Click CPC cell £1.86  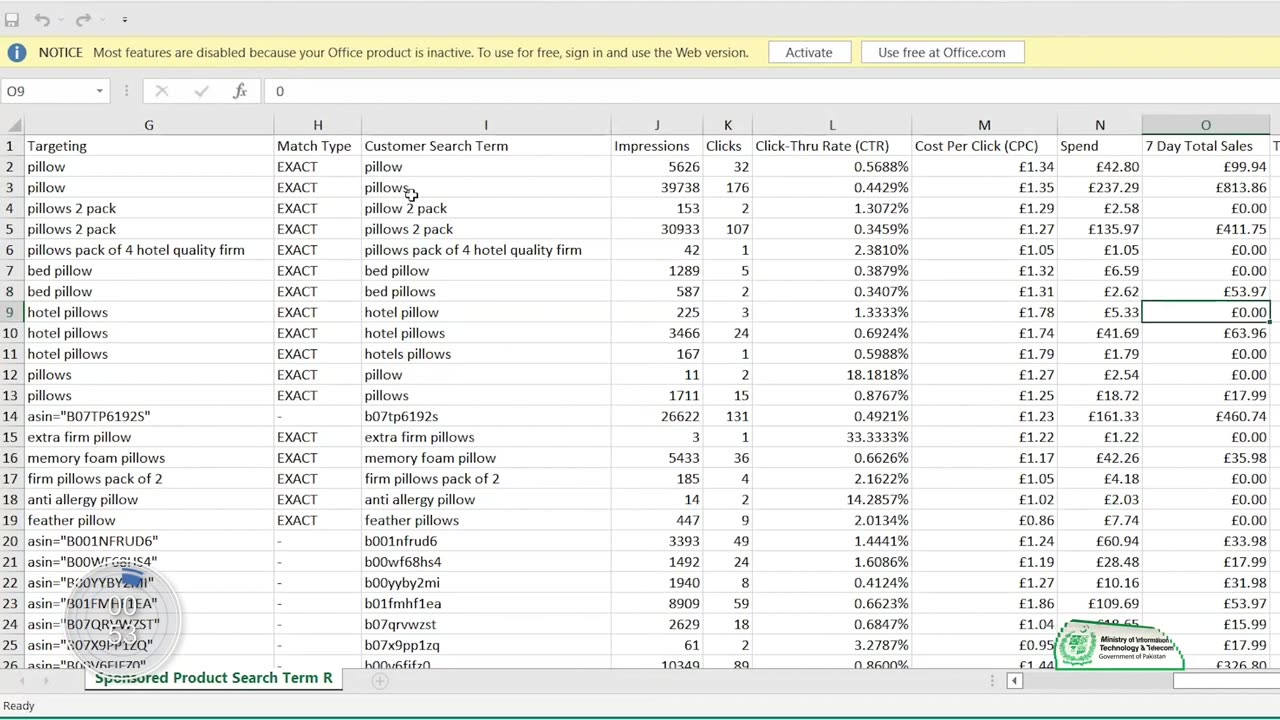[984, 603]
